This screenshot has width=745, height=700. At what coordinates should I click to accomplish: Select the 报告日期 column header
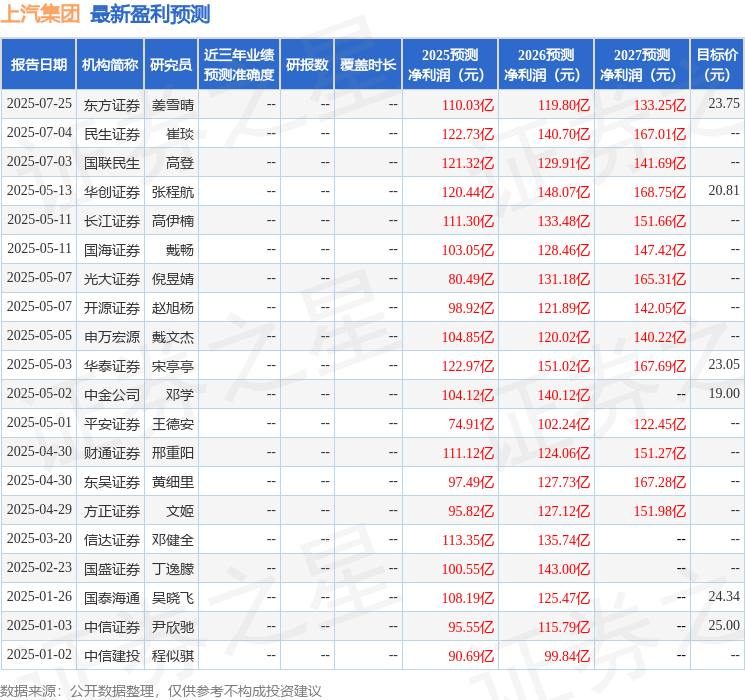[x=38, y=65]
